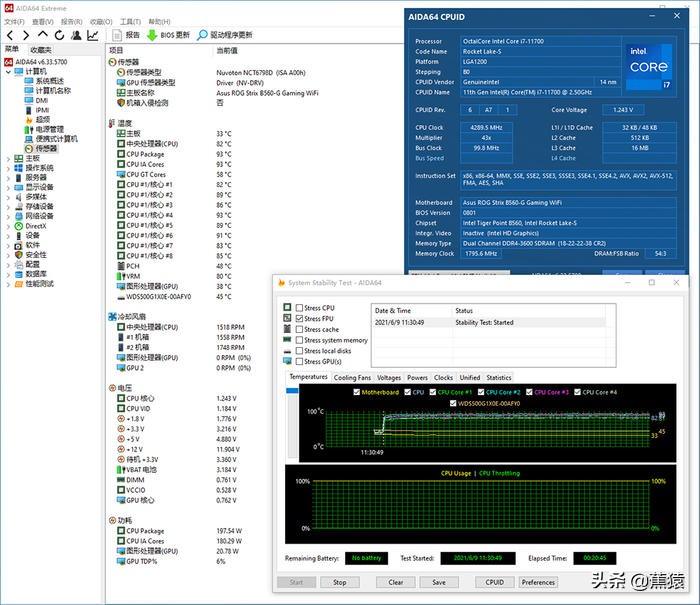Switch to the Cooling Fans tab
Image resolution: width=700 pixels, height=605 pixels.
click(352, 378)
